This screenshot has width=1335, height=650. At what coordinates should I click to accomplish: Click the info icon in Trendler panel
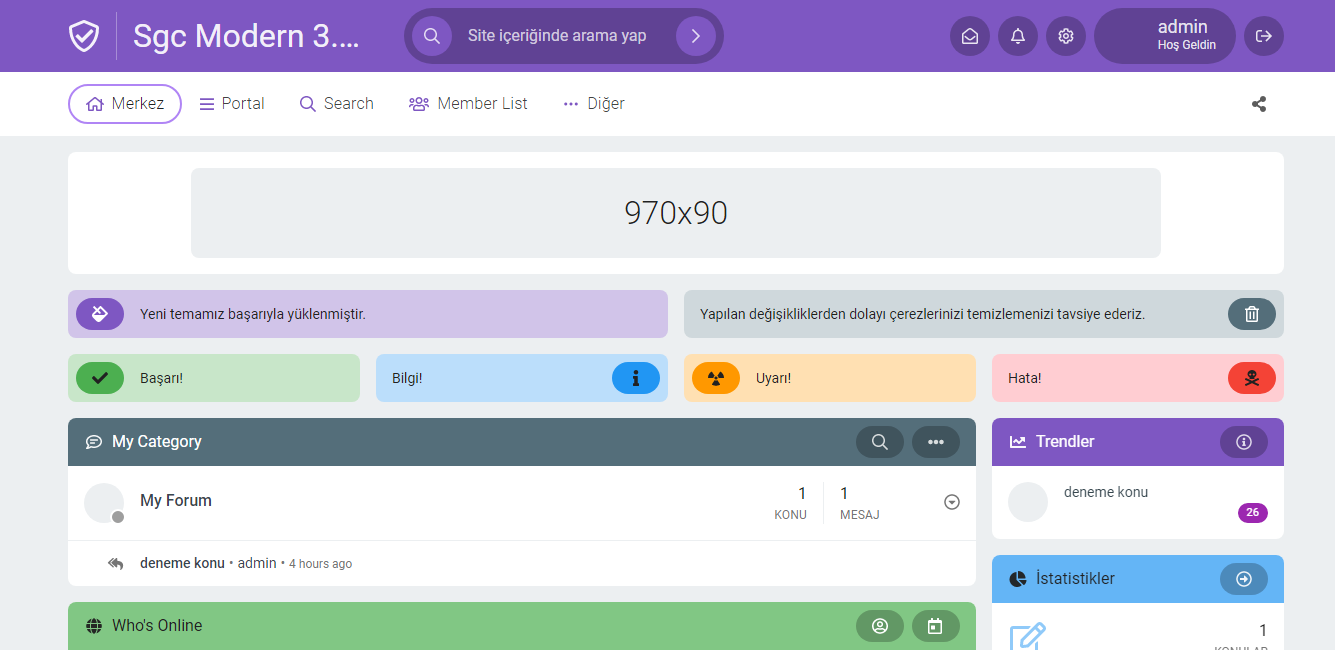1243,442
